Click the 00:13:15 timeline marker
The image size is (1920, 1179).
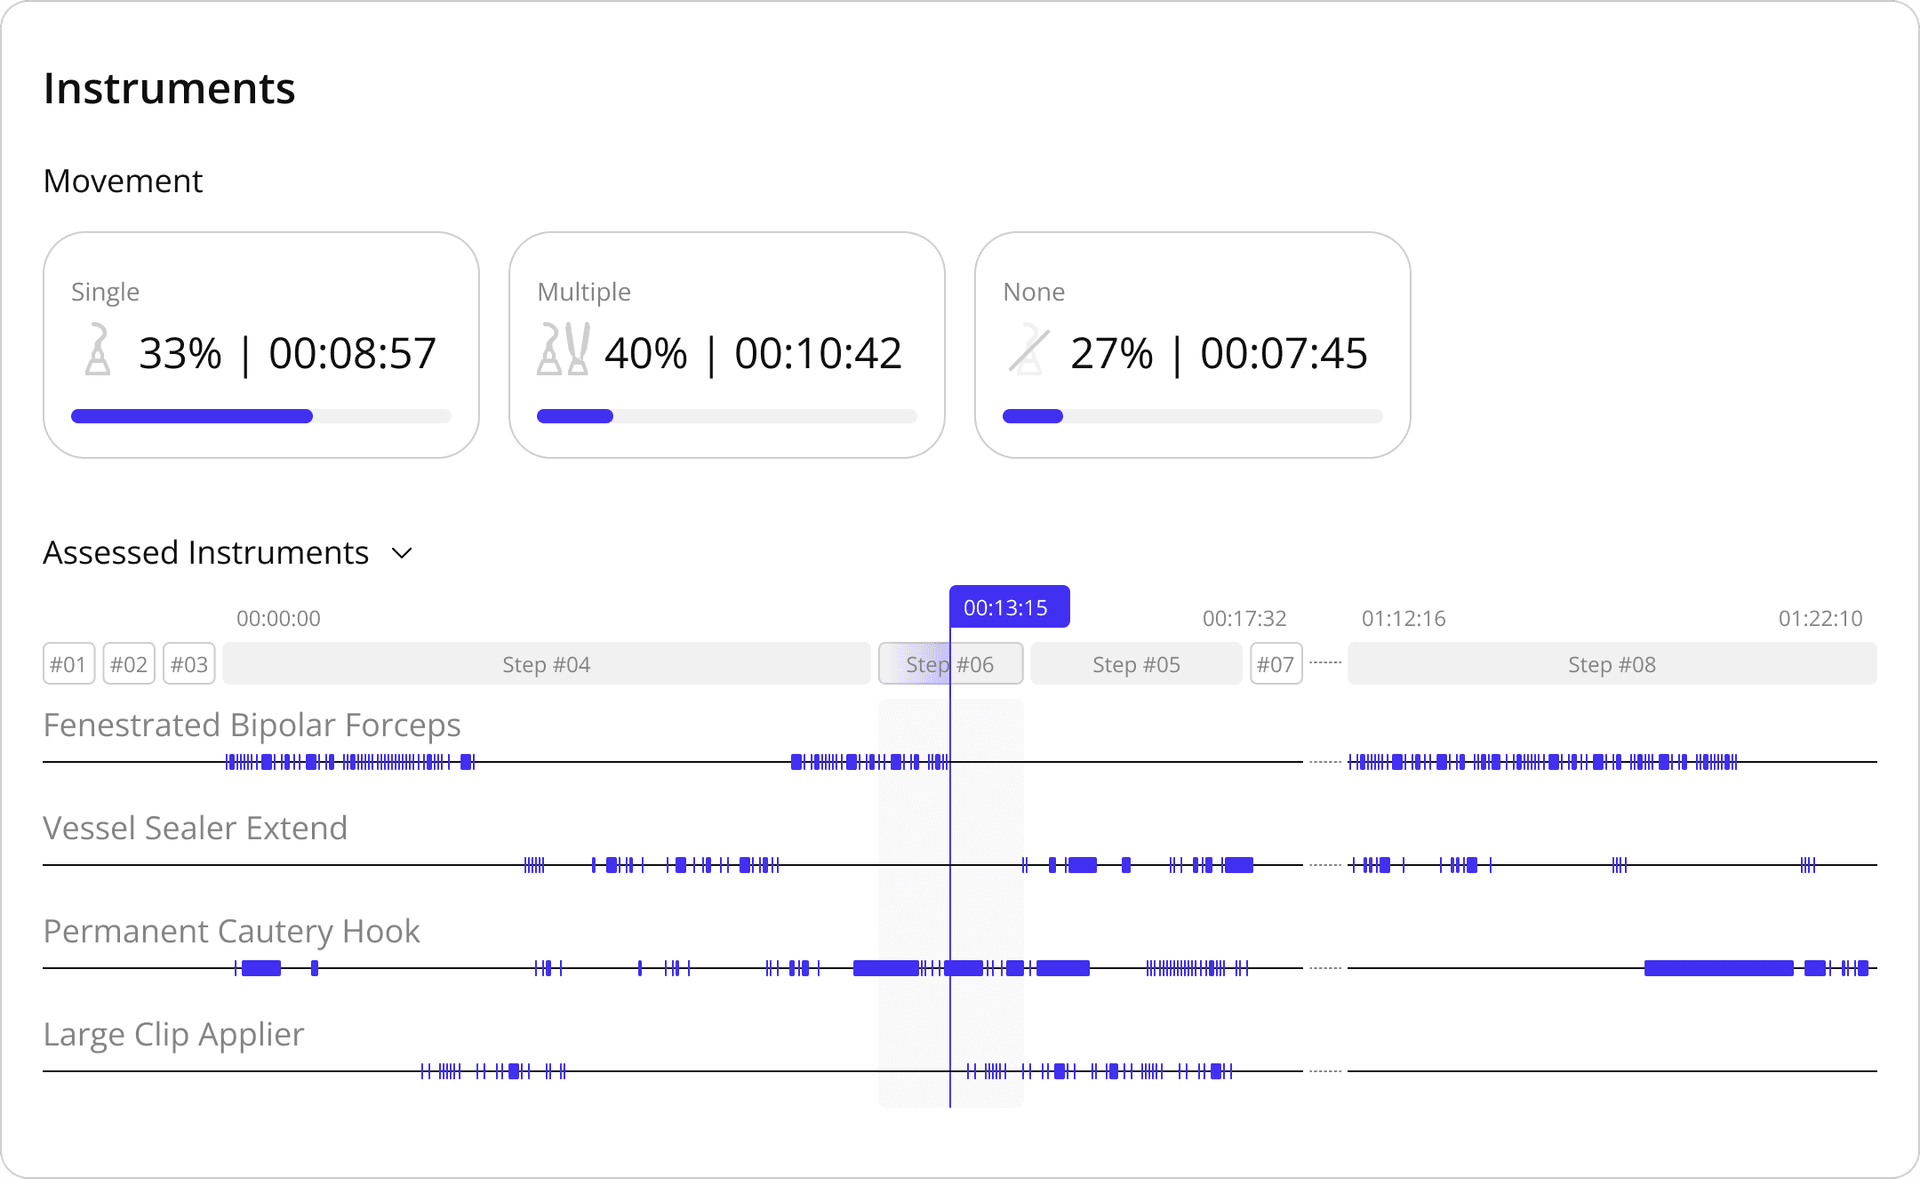coord(1008,606)
